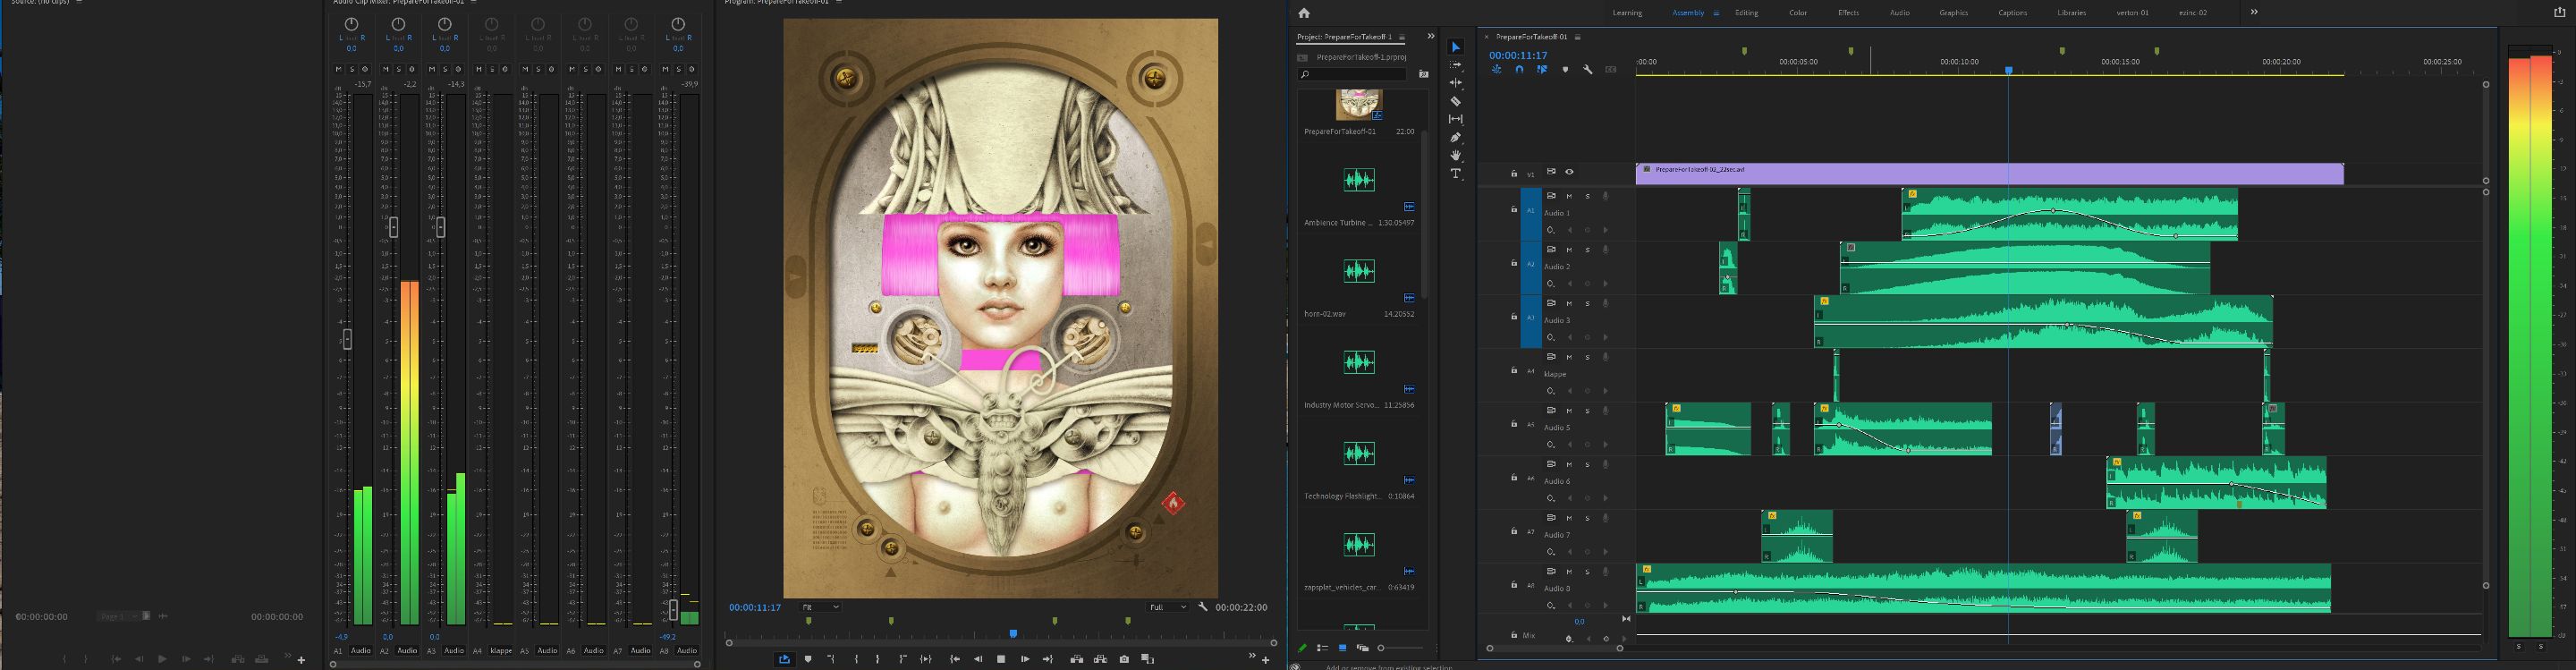Select the Selection tool arrow
The image size is (2576, 670).
click(x=1456, y=47)
